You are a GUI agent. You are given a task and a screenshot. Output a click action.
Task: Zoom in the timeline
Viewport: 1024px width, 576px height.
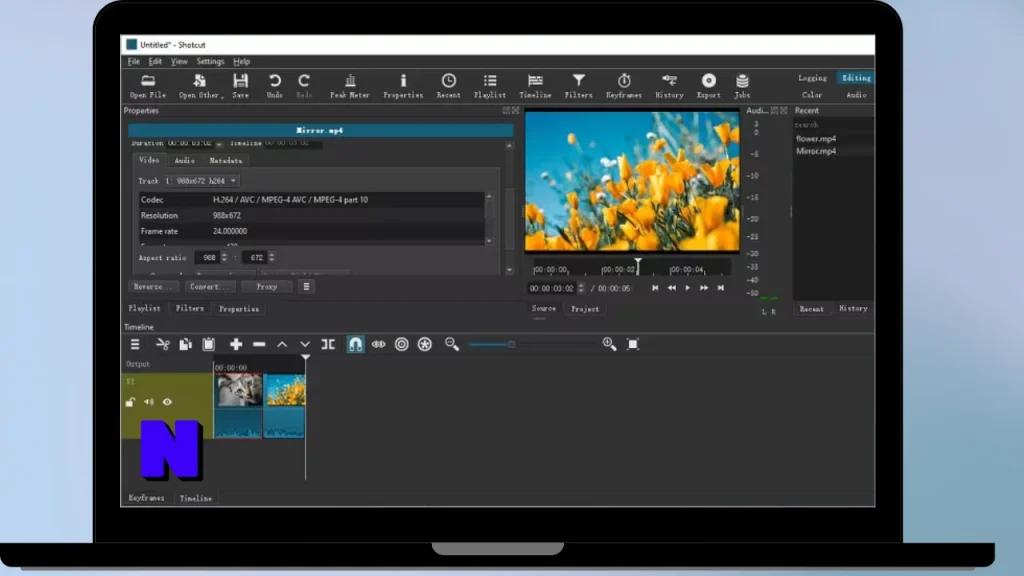[x=609, y=344]
